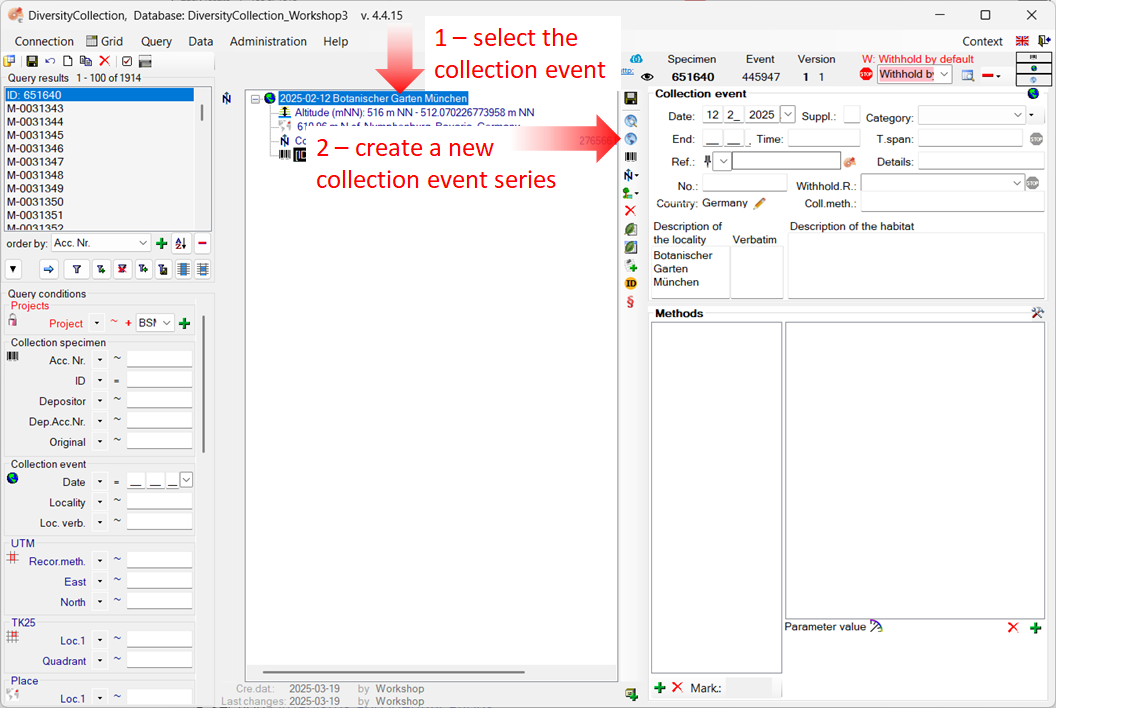Click the globe icon to create event series
This screenshot has height=708, width=1124.
pyautogui.click(x=630, y=138)
